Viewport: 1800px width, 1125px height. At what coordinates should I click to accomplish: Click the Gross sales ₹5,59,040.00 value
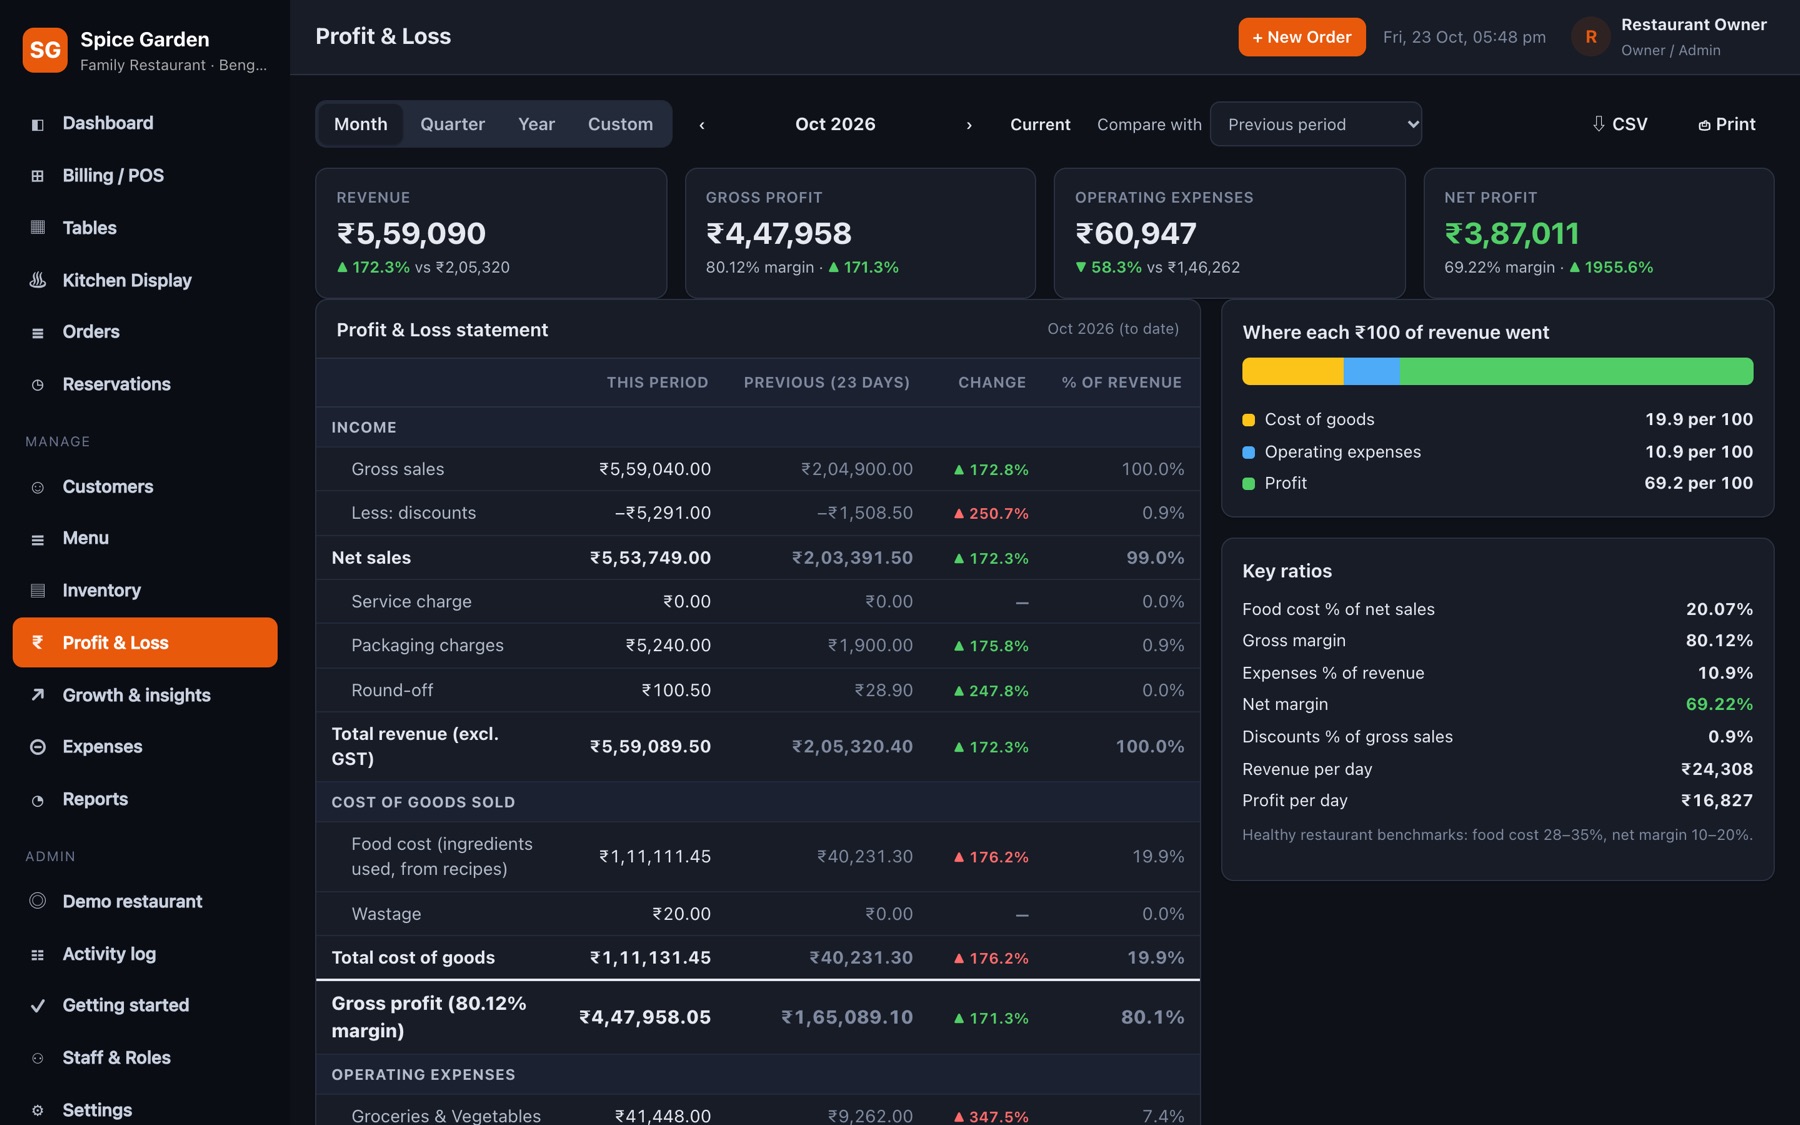pyautogui.click(x=654, y=469)
